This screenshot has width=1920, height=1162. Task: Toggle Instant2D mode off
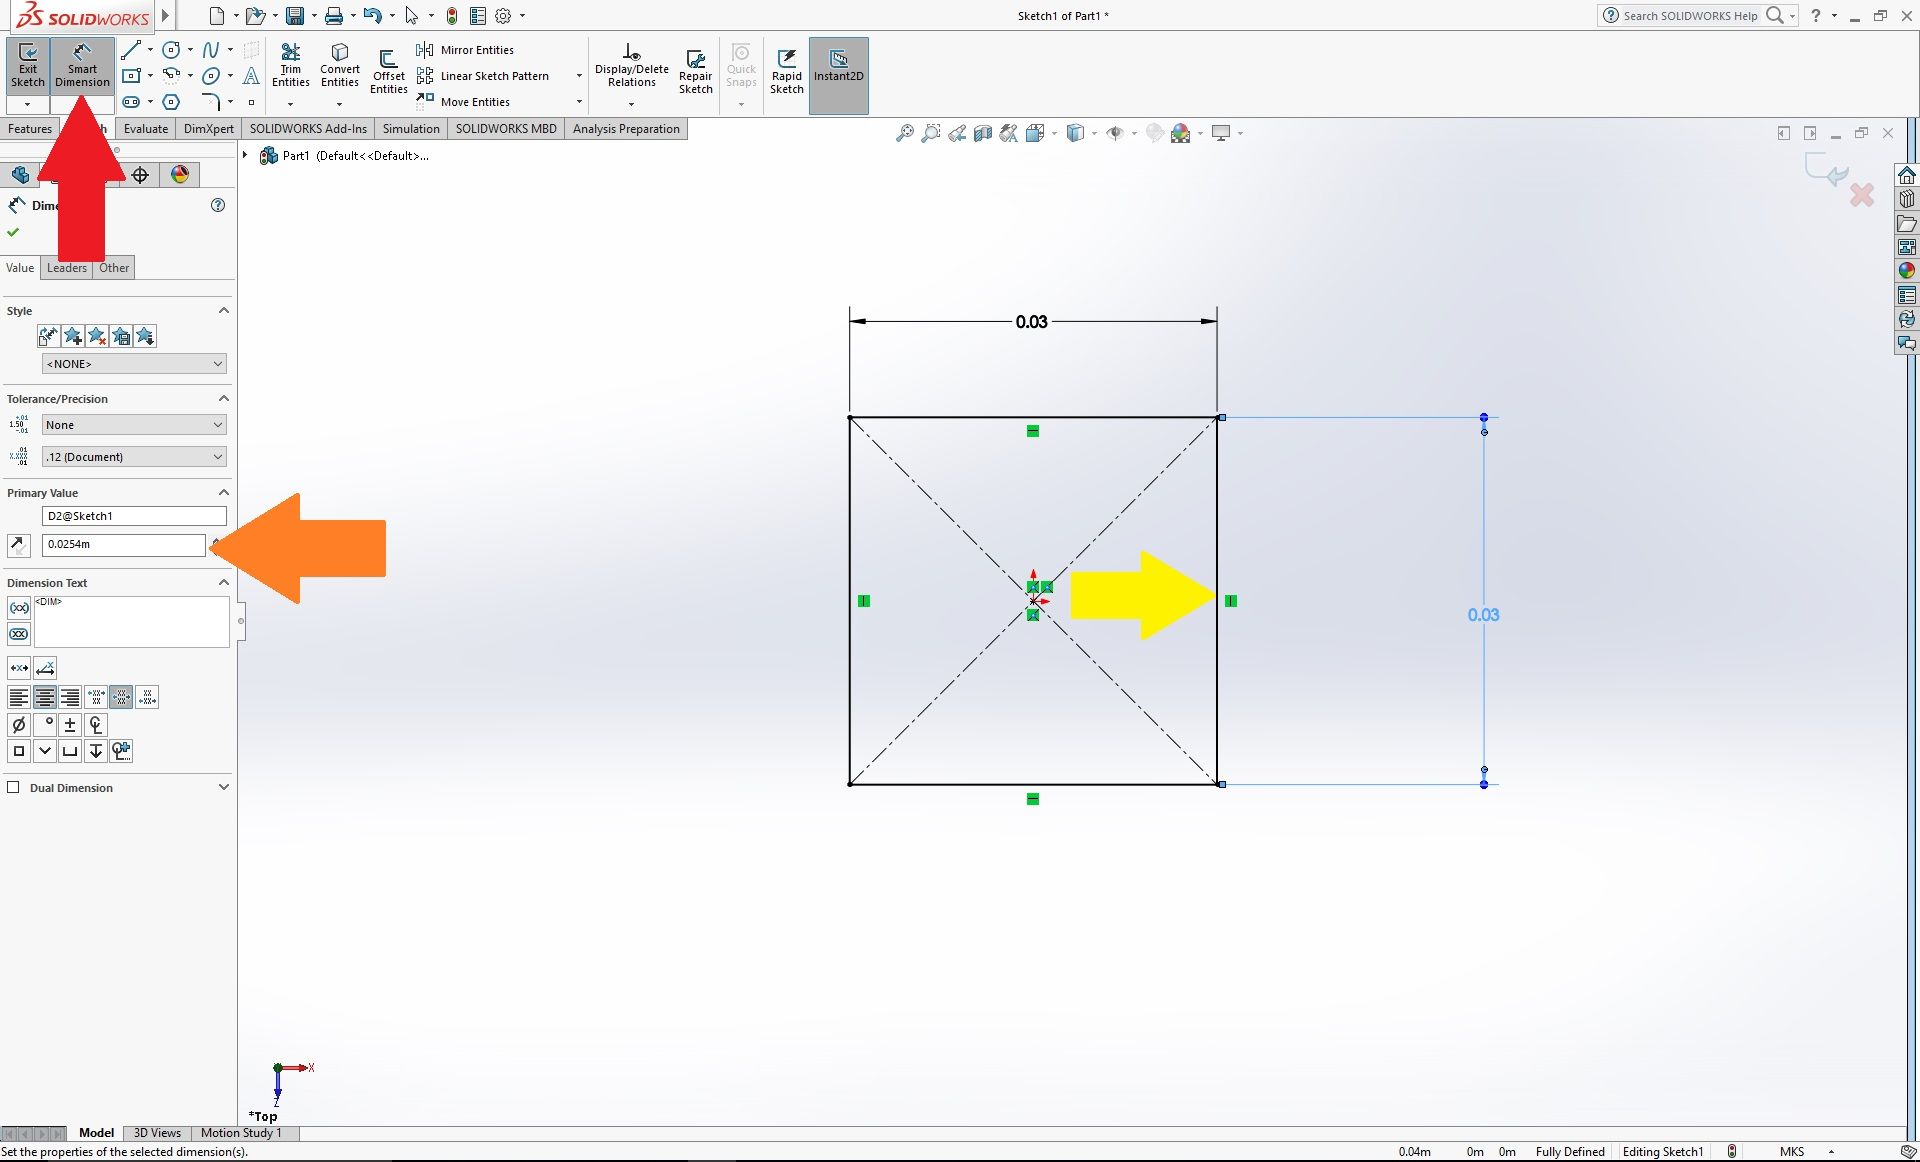pos(838,62)
